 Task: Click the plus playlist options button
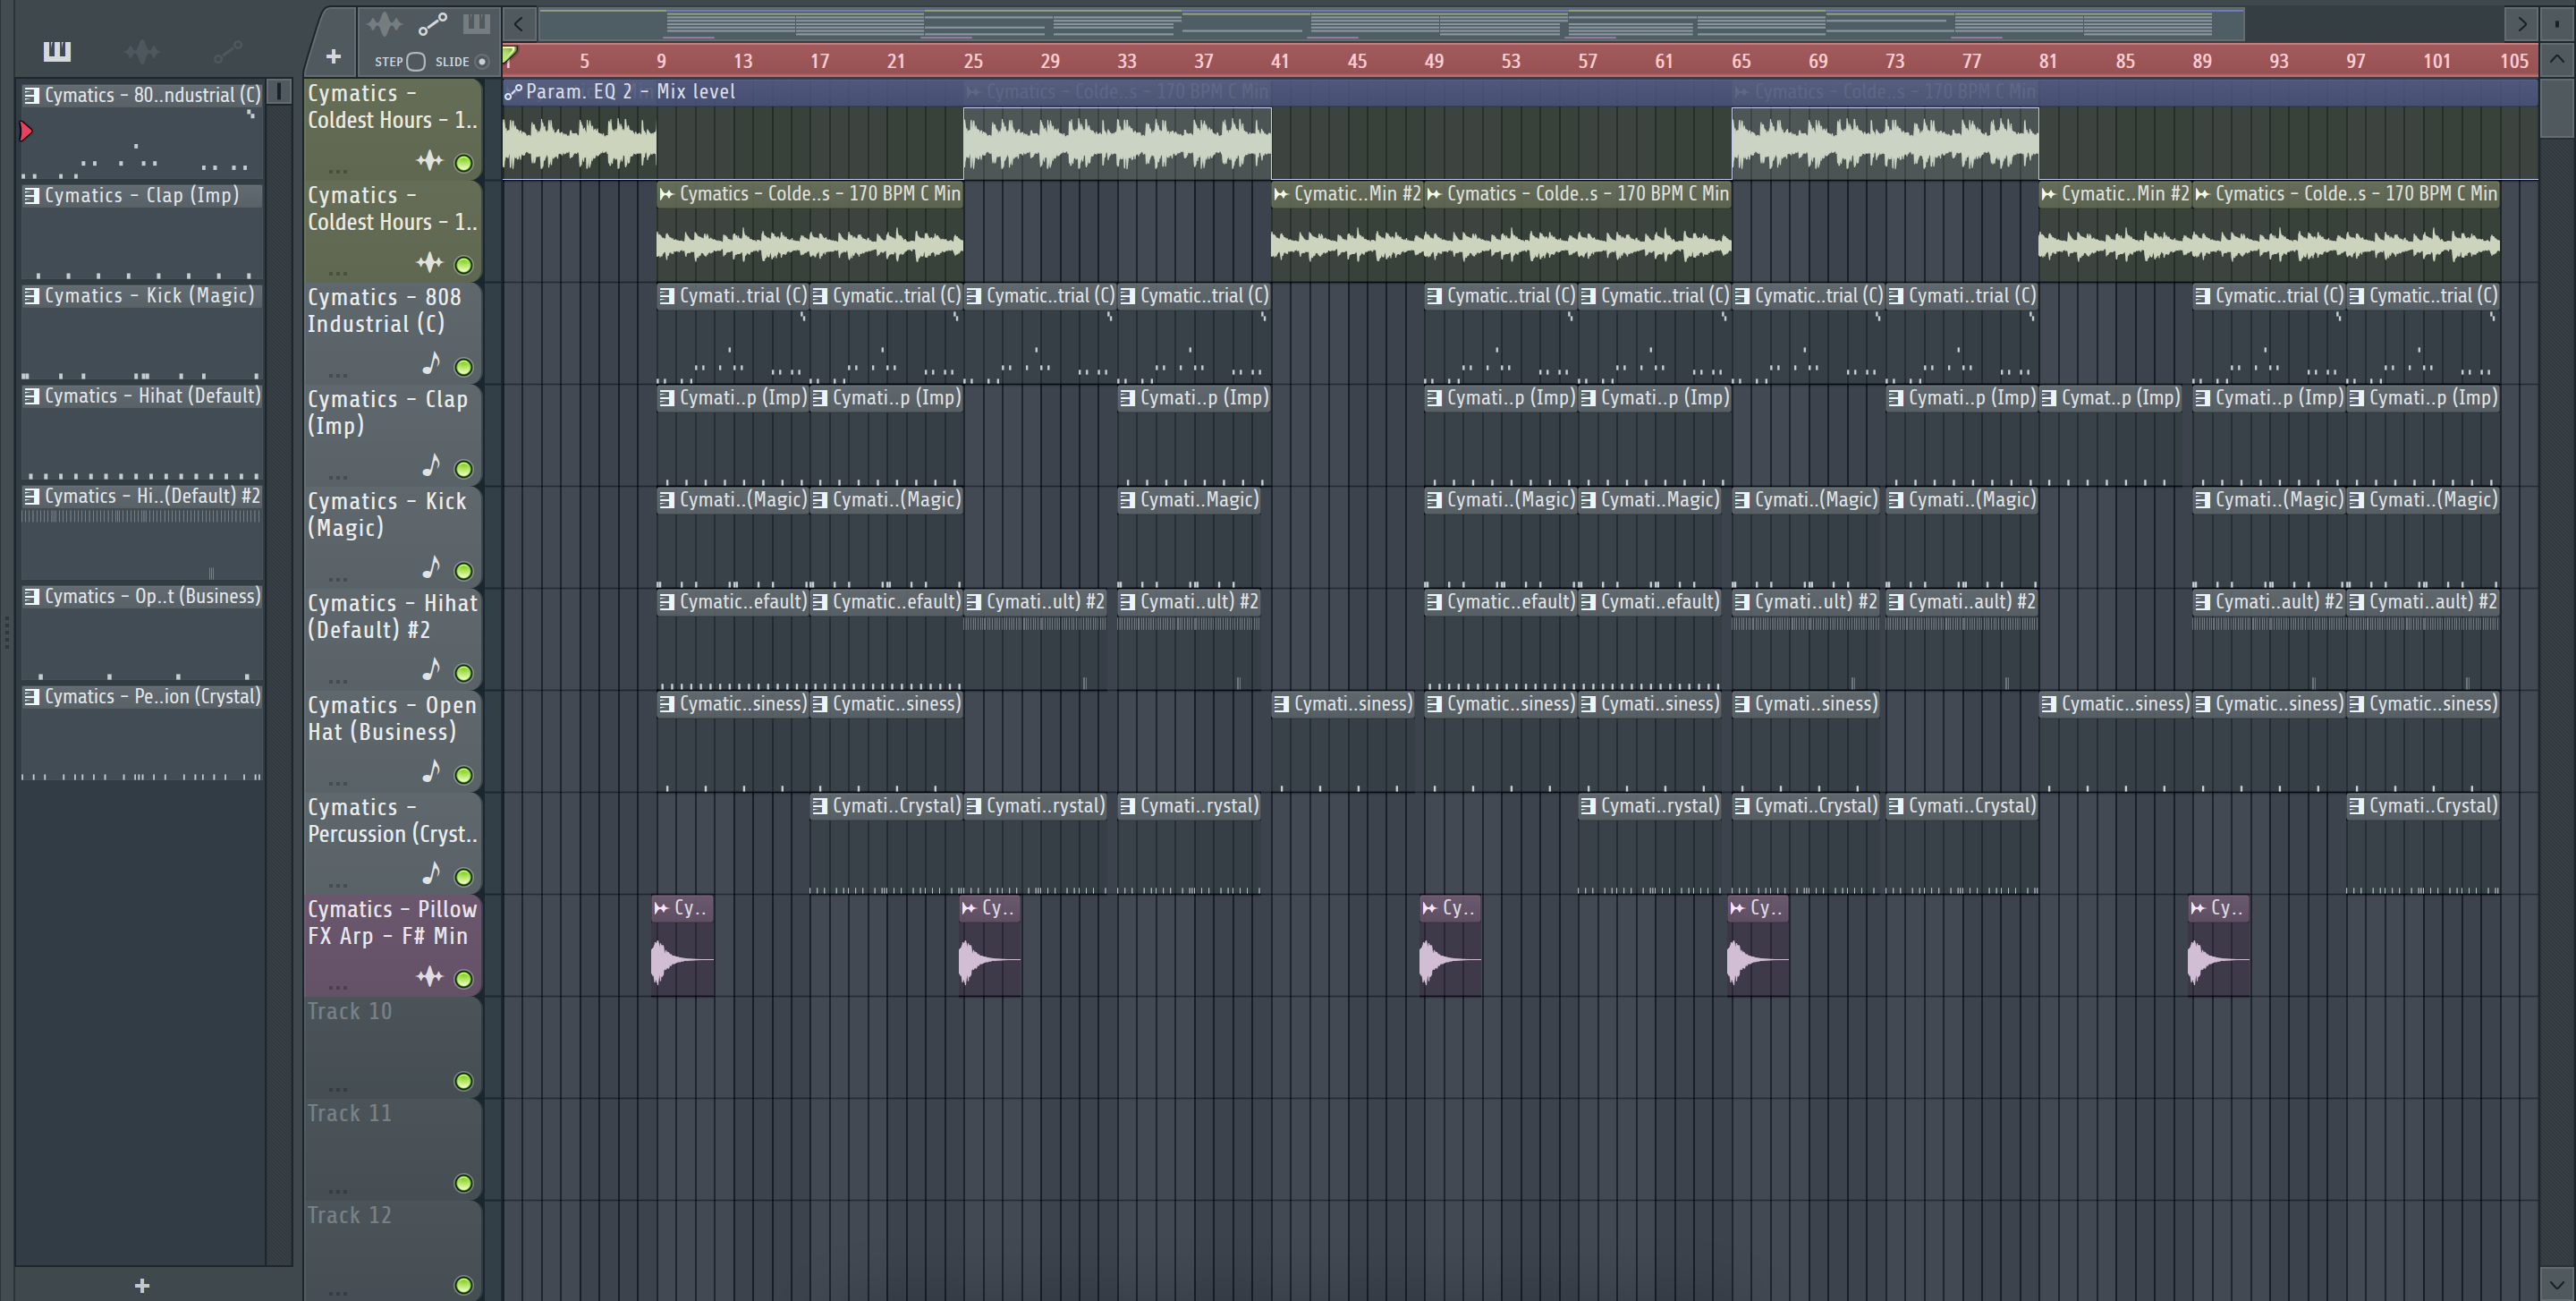click(333, 57)
